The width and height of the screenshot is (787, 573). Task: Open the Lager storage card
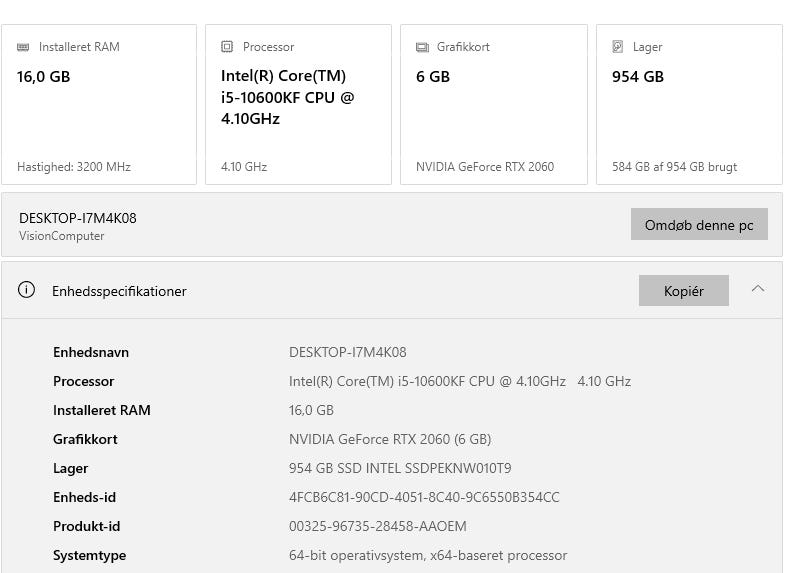688,105
